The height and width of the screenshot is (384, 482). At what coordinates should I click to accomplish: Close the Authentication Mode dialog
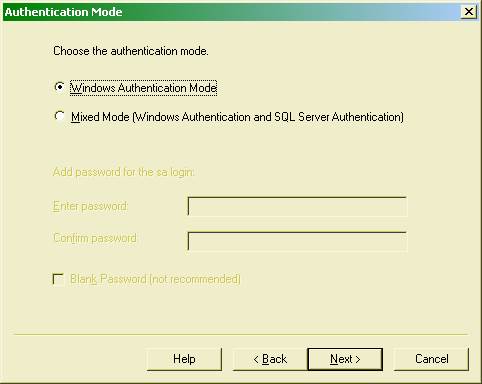coord(468,12)
